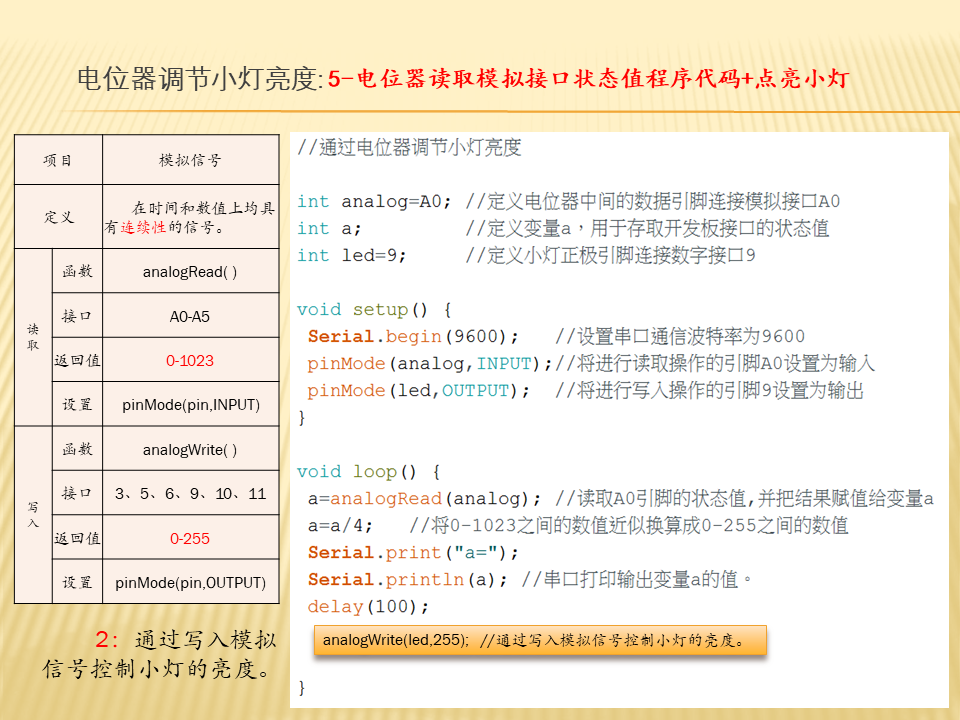Click the '返回值' label beside 0-255
Screen dimensions: 960x720
click(x=77, y=538)
